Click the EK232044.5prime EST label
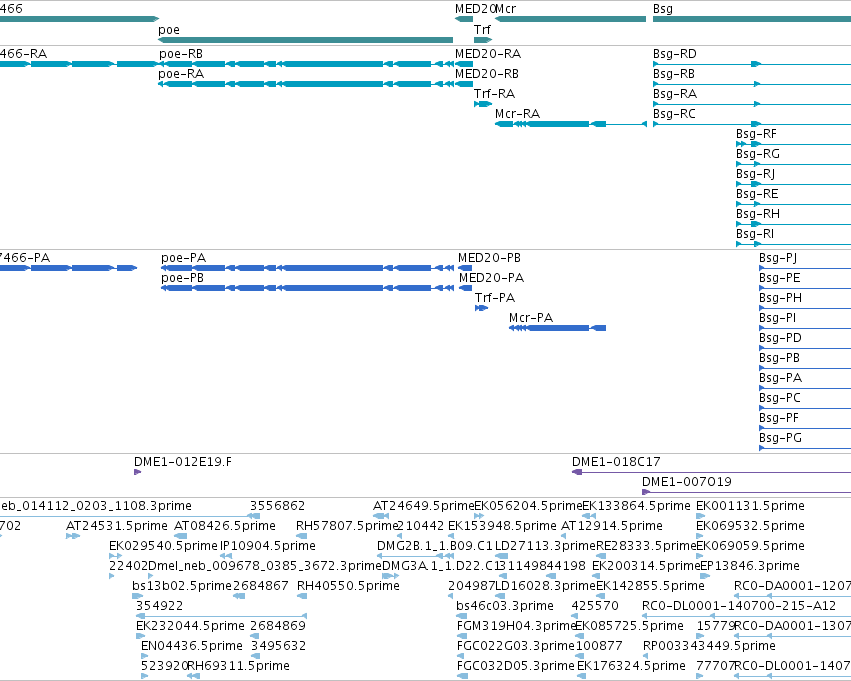 coord(190,627)
